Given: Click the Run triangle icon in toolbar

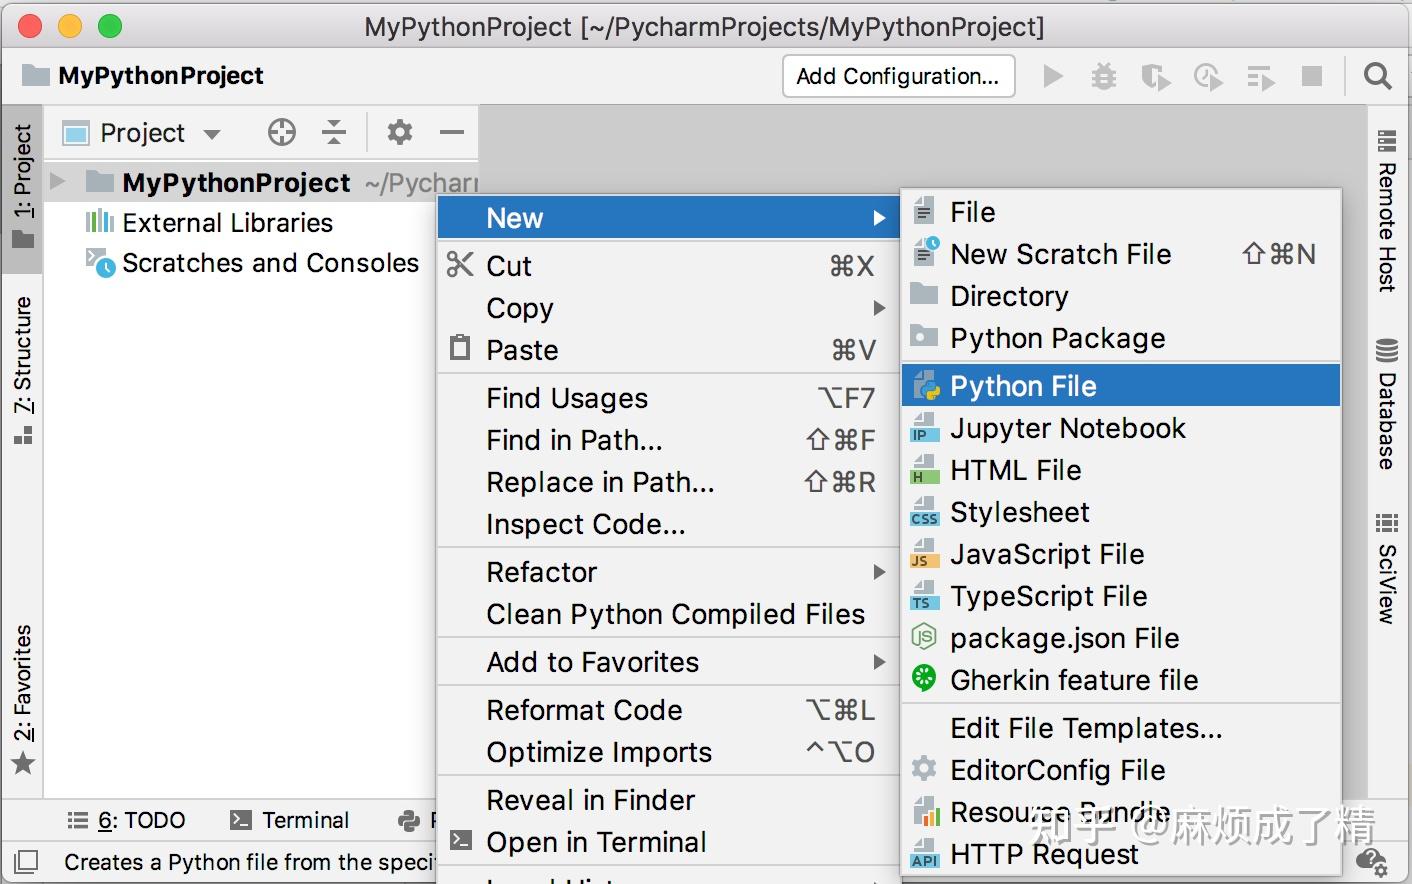Looking at the screenshot, I should 1053,76.
